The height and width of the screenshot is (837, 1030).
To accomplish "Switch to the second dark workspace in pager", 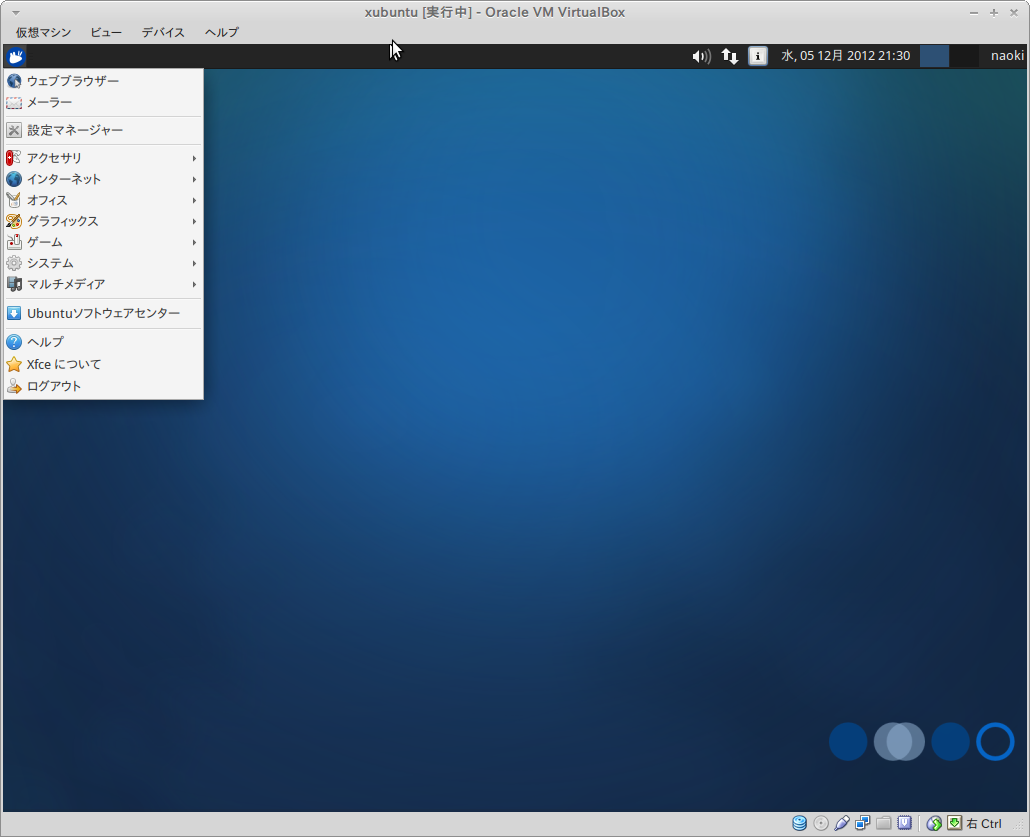I will click(964, 57).
